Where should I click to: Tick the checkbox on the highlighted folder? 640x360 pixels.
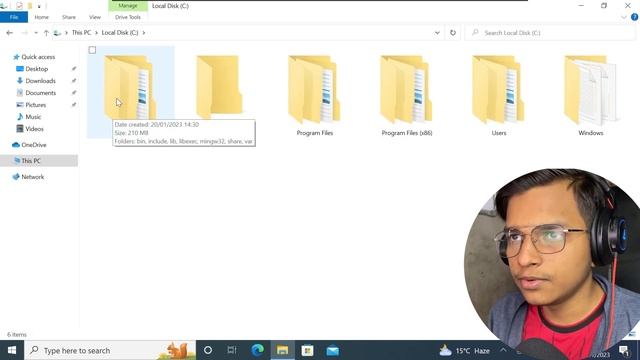coord(92,50)
